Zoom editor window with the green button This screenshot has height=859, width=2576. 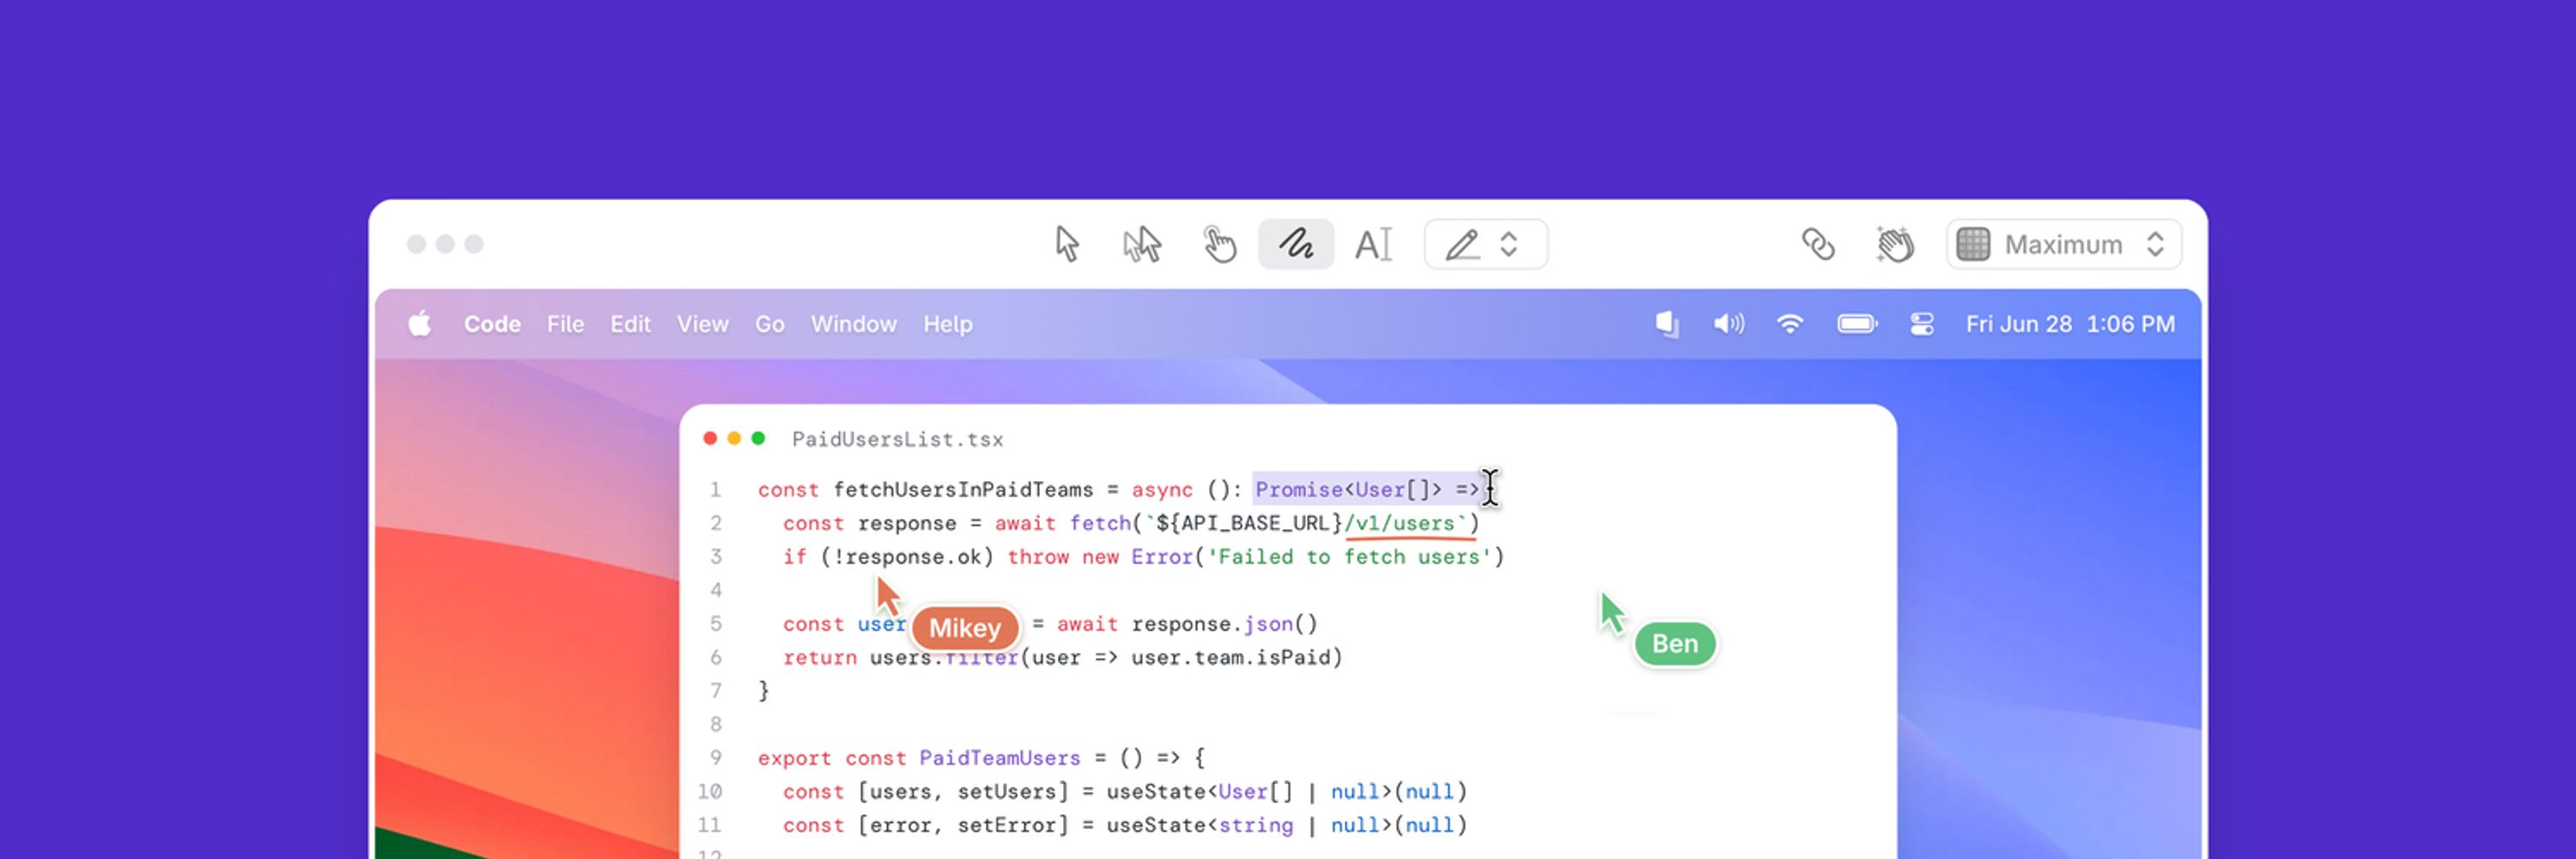click(x=758, y=438)
